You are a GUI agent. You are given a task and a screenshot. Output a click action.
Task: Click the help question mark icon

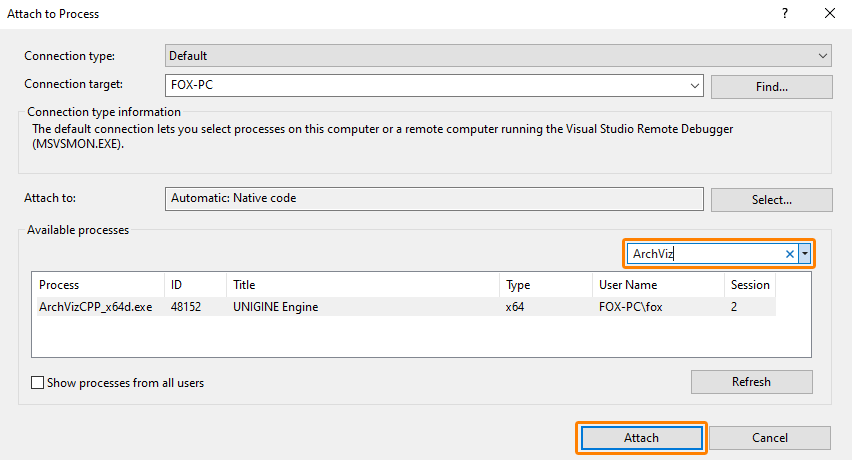point(783,14)
